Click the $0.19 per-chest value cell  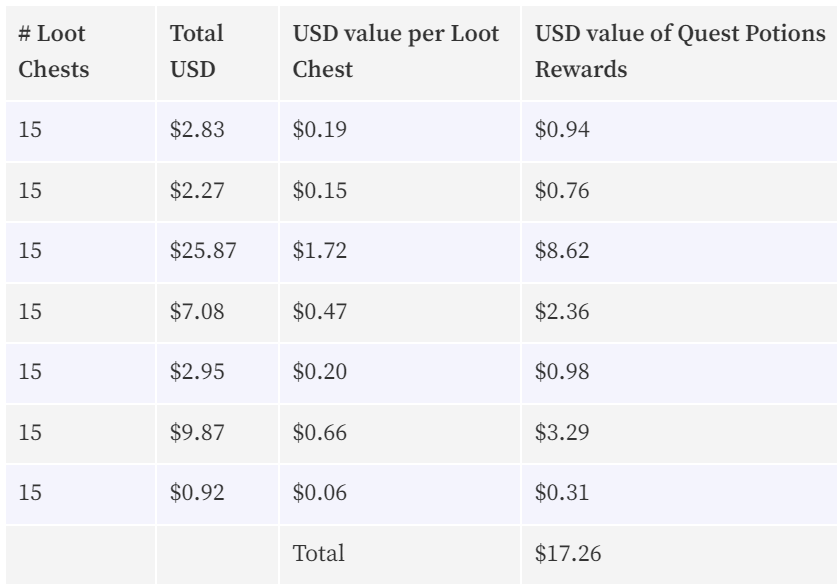400,131
